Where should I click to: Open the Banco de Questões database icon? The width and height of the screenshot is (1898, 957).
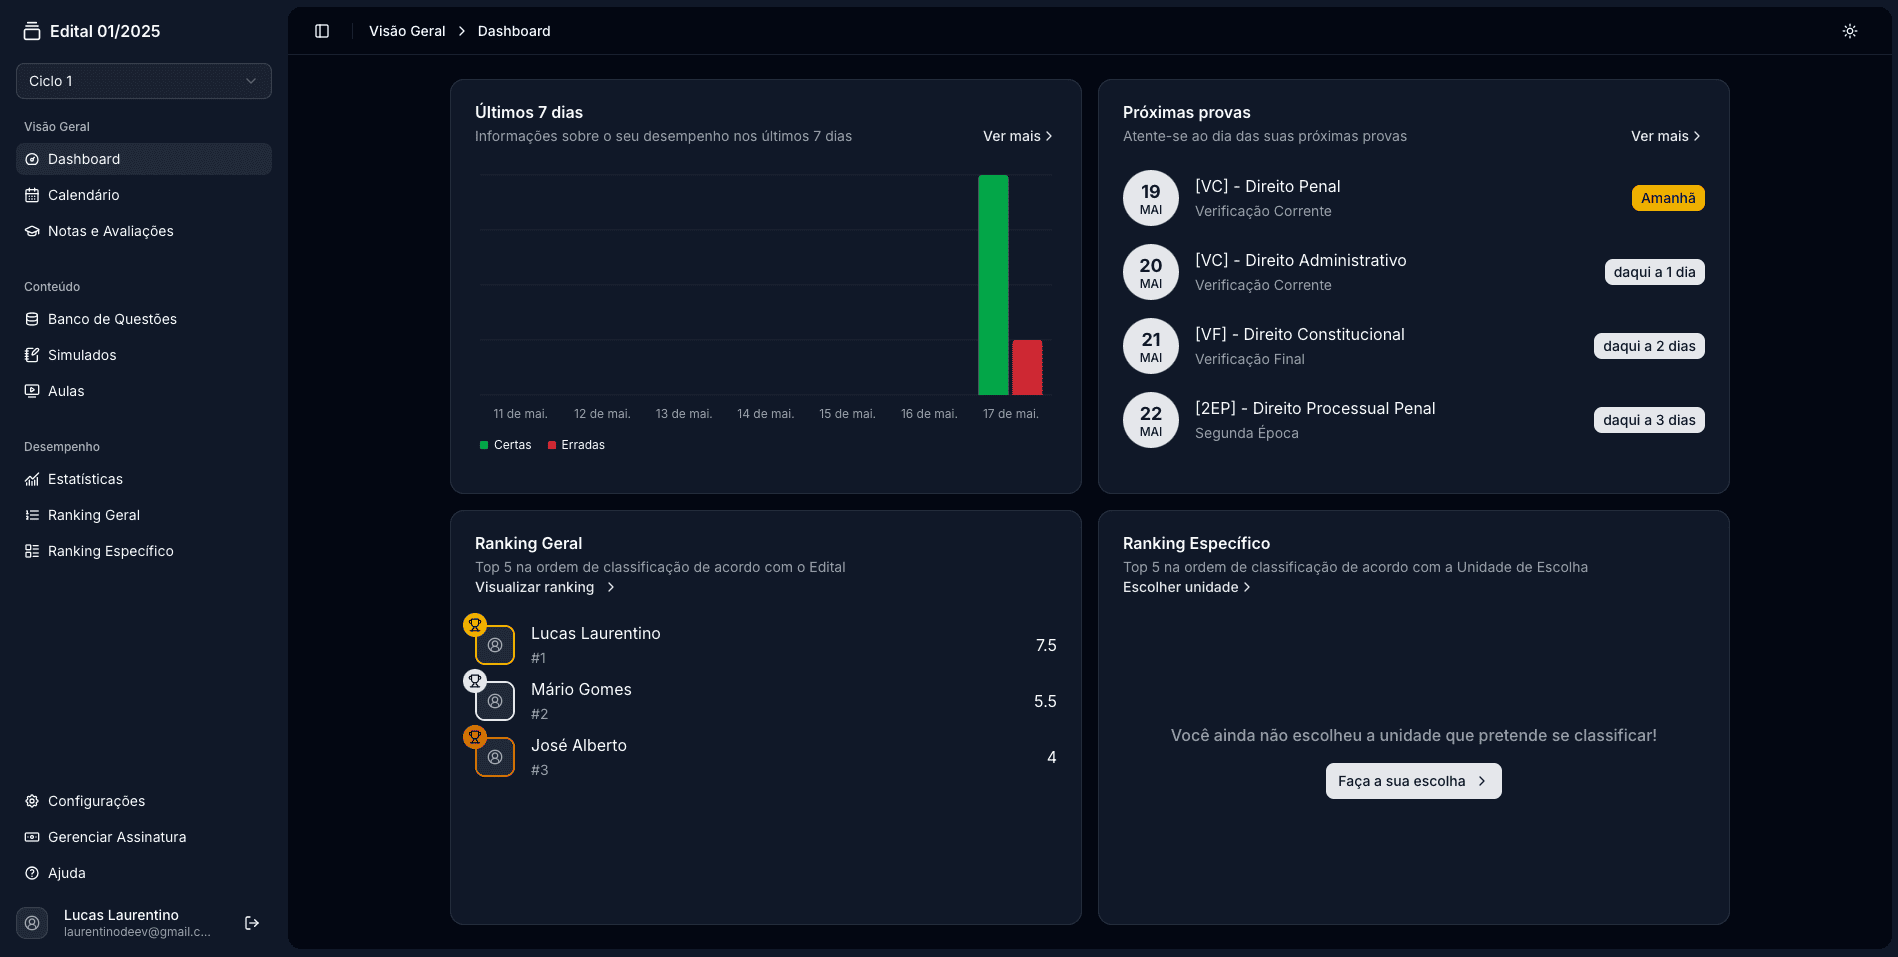[x=32, y=319]
